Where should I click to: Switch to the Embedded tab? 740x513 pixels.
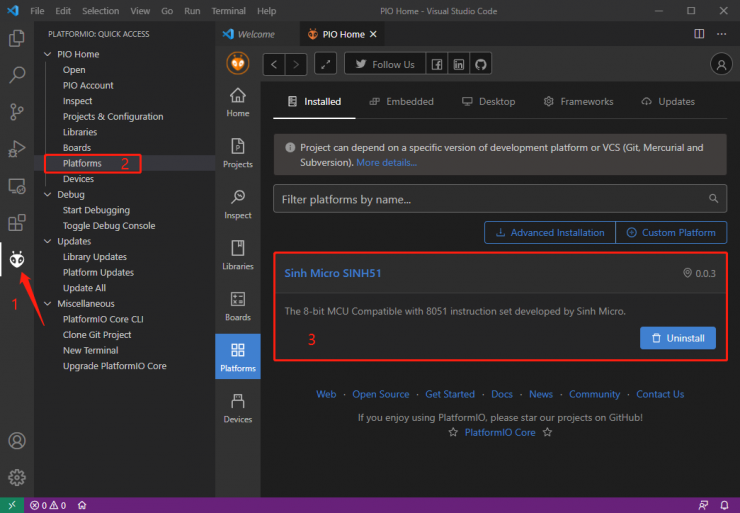coord(402,101)
